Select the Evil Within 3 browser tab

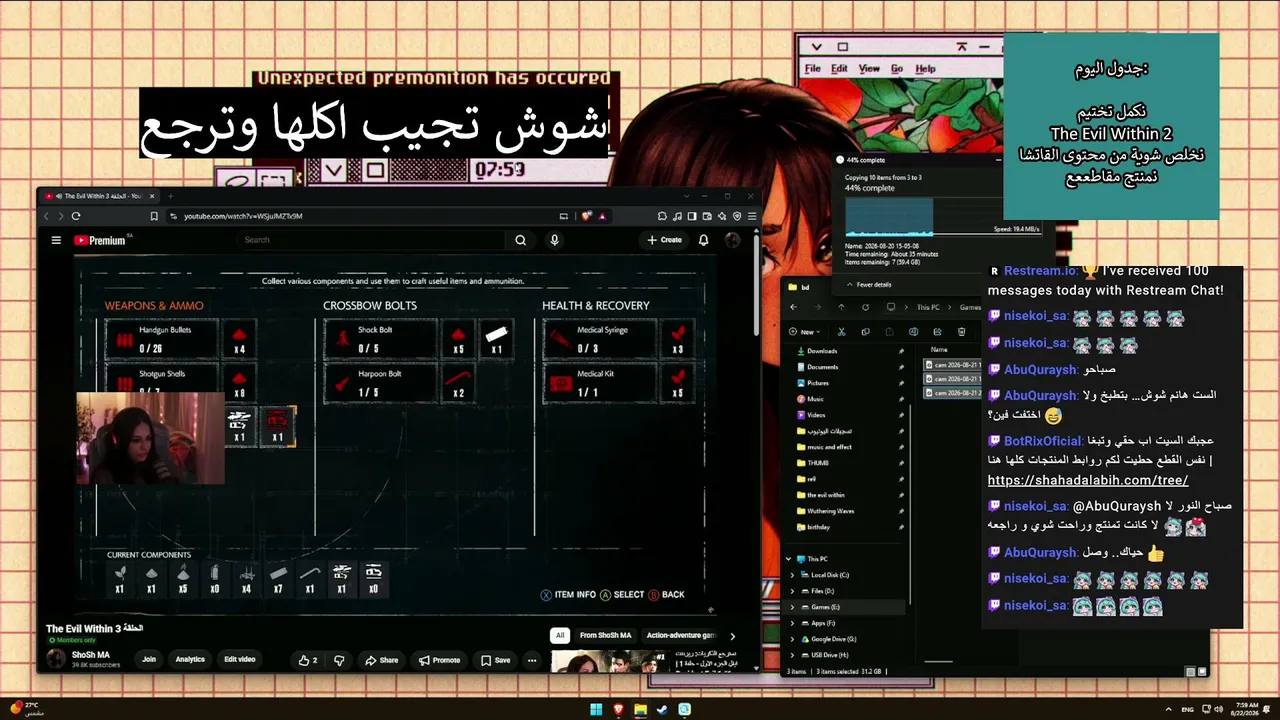[x=100, y=196]
